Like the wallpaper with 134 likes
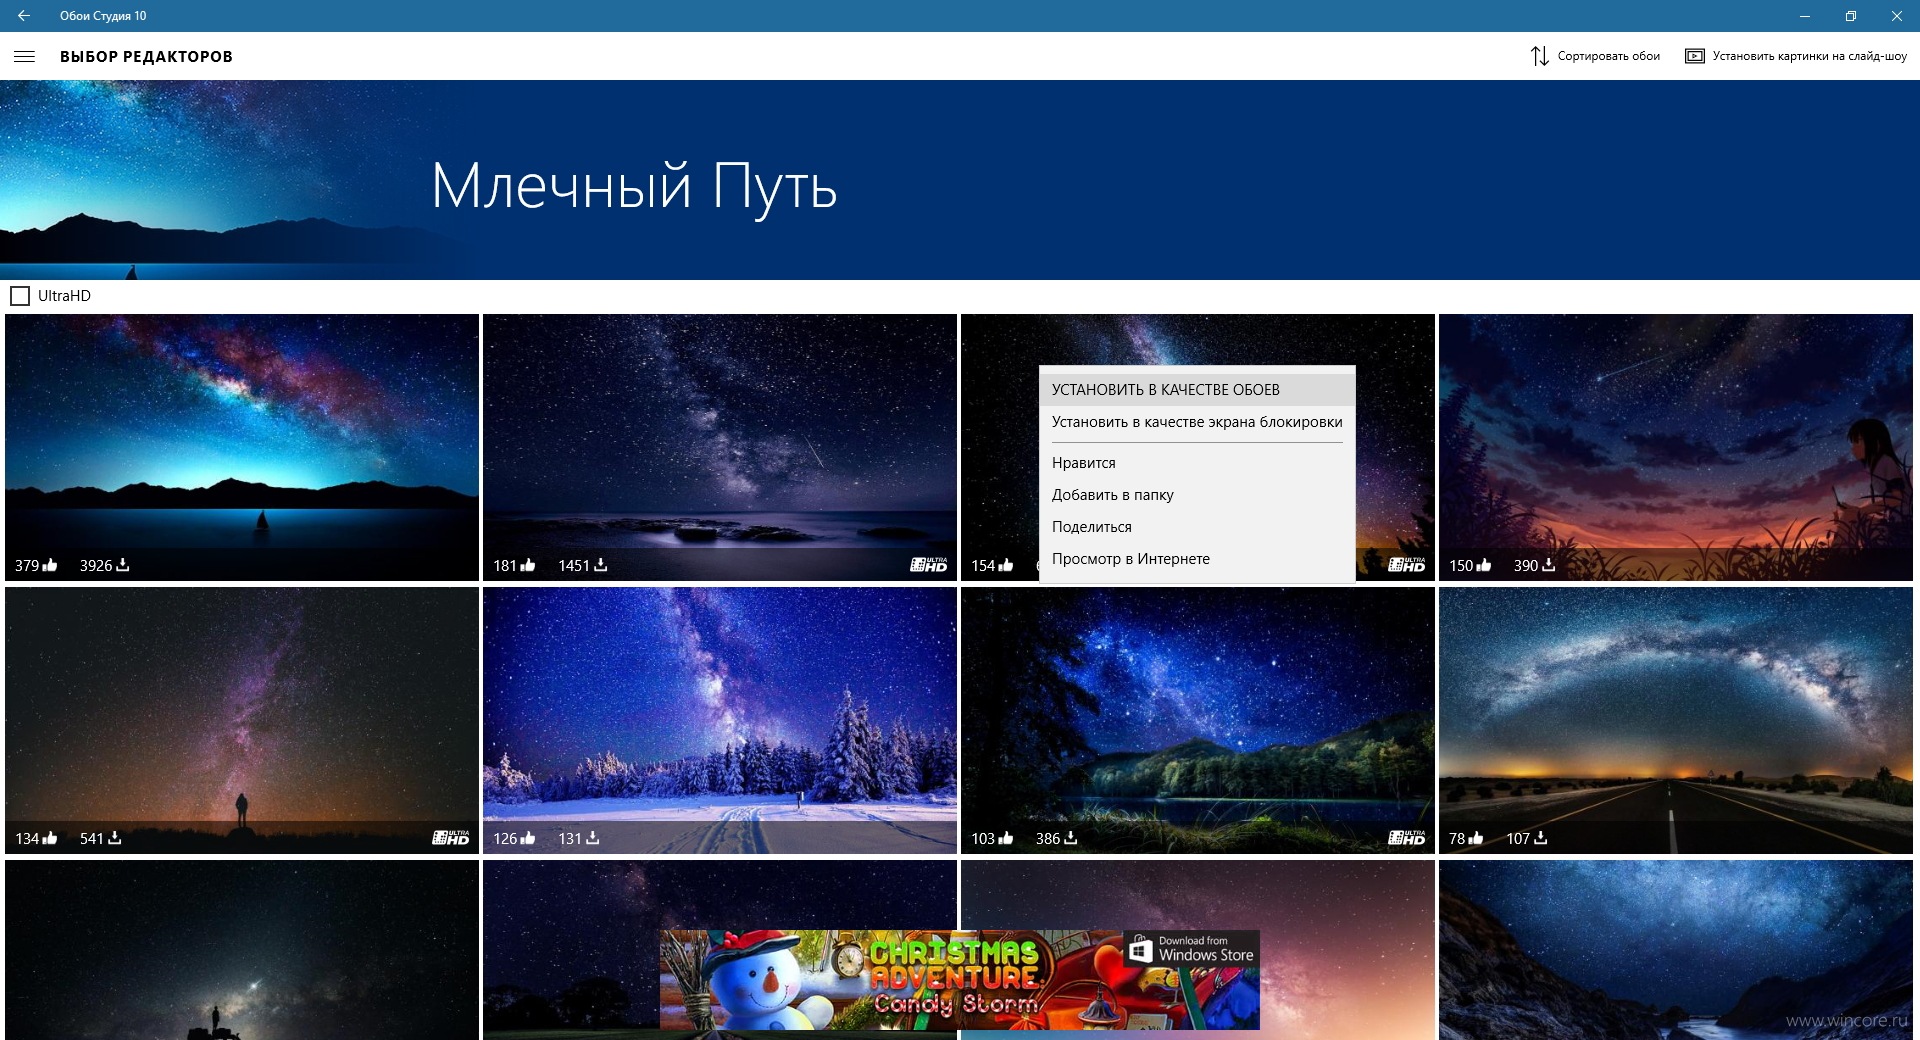Viewport: 1920px width, 1040px height. (50, 838)
